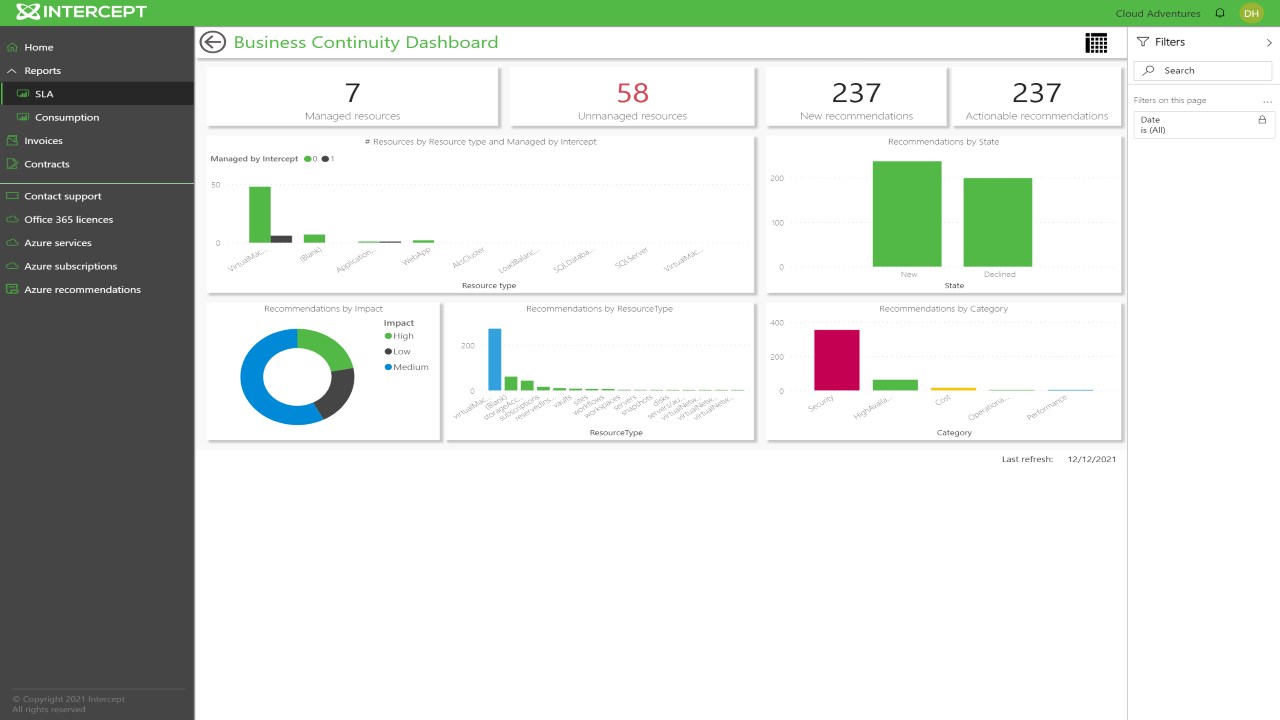Click the Contracts icon
This screenshot has width=1280, height=720.
pyautogui.click(x=12, y=164)
